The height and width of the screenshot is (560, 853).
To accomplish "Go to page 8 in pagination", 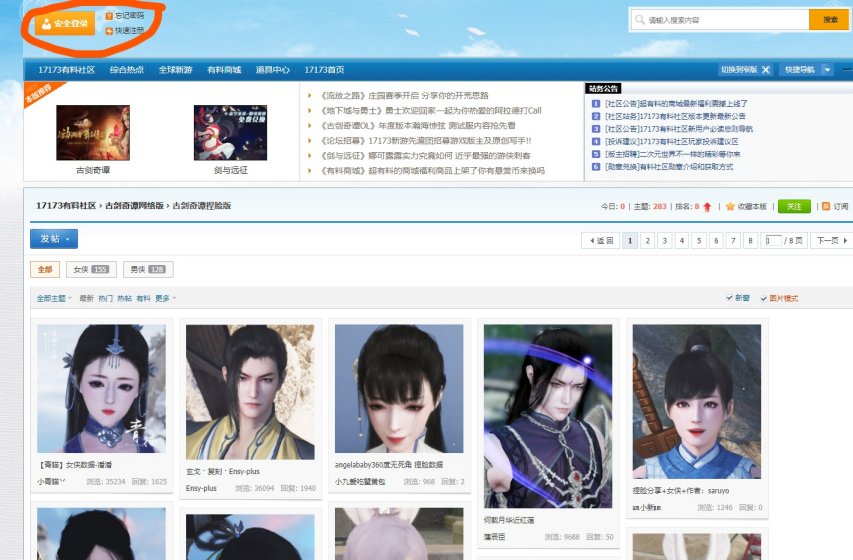I will [x=750, y=241].
